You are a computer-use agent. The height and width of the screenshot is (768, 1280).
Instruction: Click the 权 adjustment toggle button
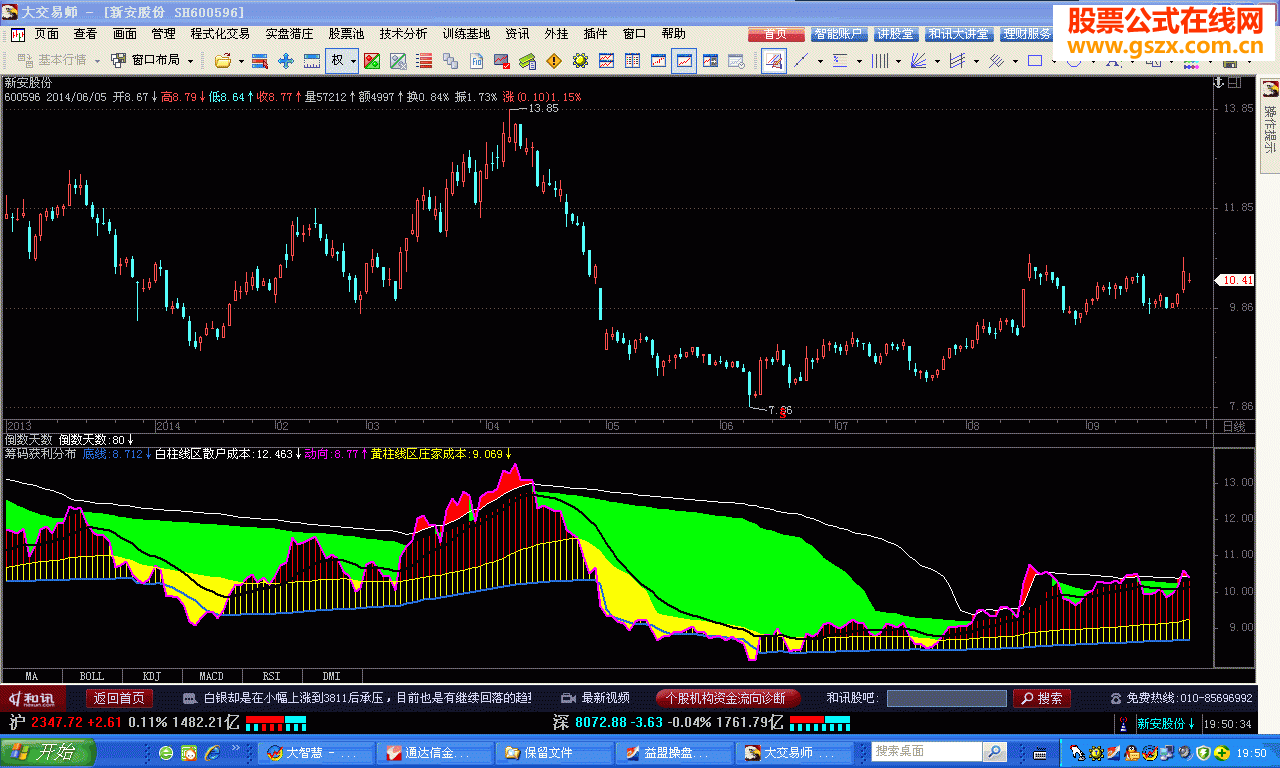click(x=338, y=60)
